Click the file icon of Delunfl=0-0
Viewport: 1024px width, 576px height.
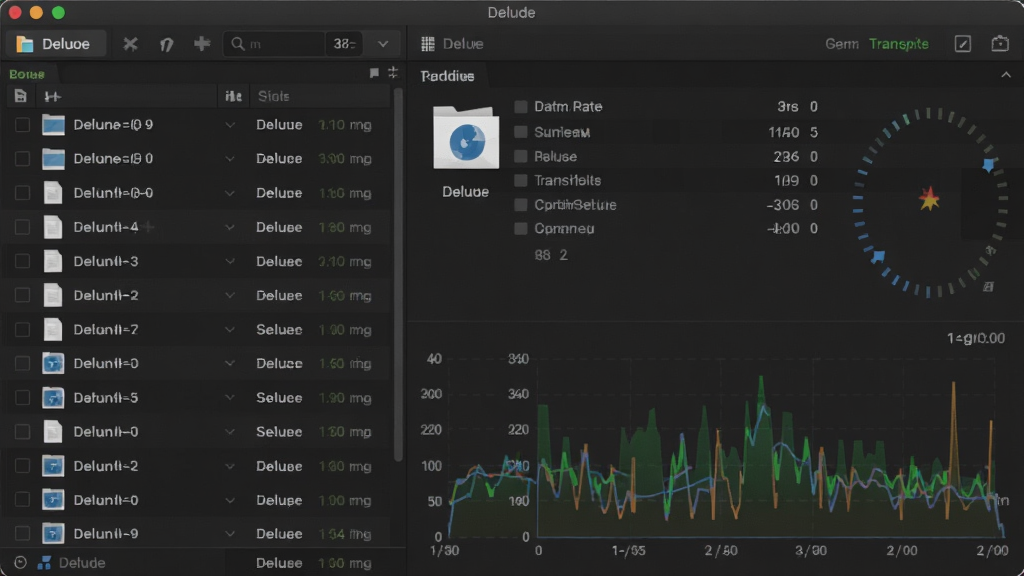pos(53,193)
